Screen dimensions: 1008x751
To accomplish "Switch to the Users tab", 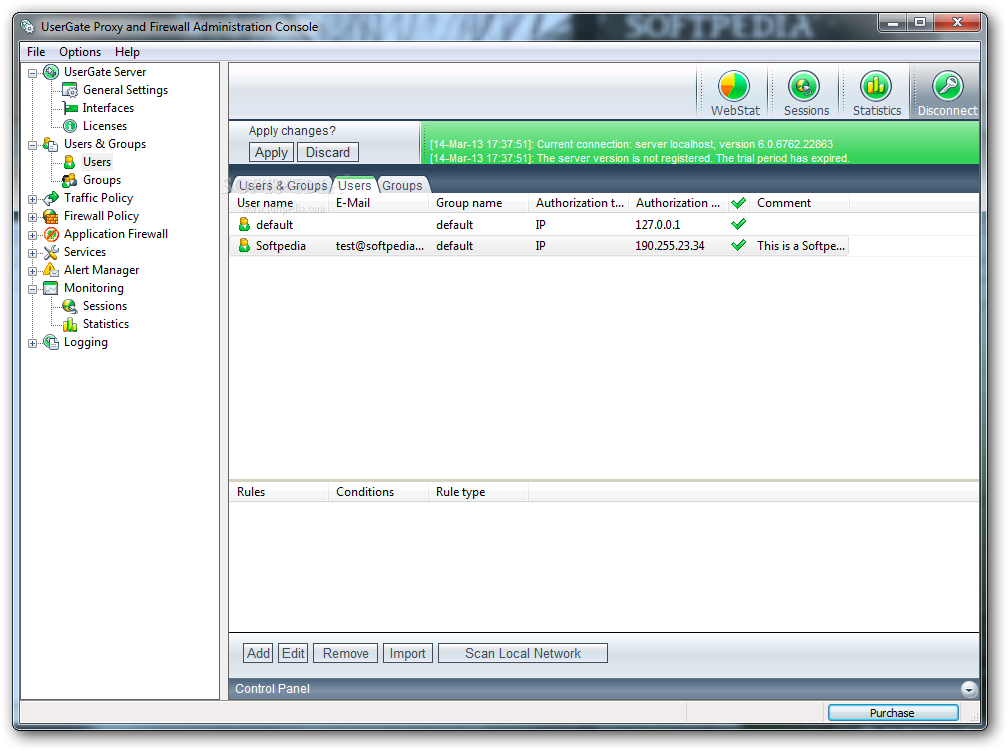I will [x=354, y=185].
